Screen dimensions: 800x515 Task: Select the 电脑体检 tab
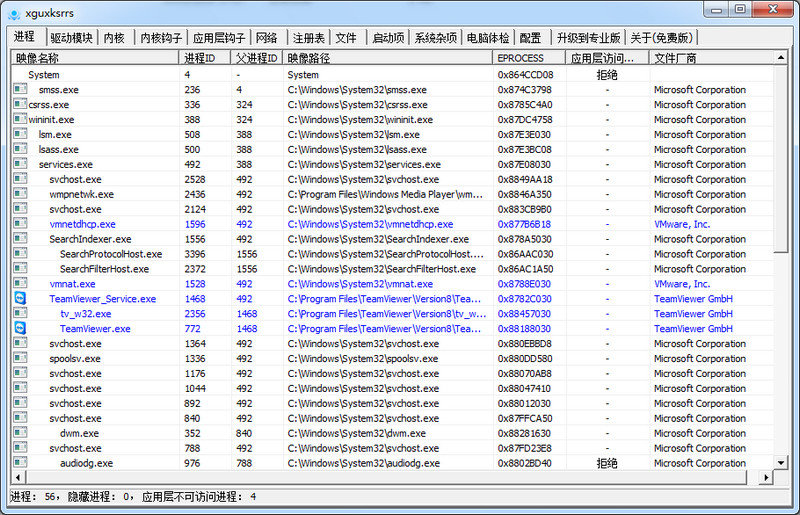[487, 38]
